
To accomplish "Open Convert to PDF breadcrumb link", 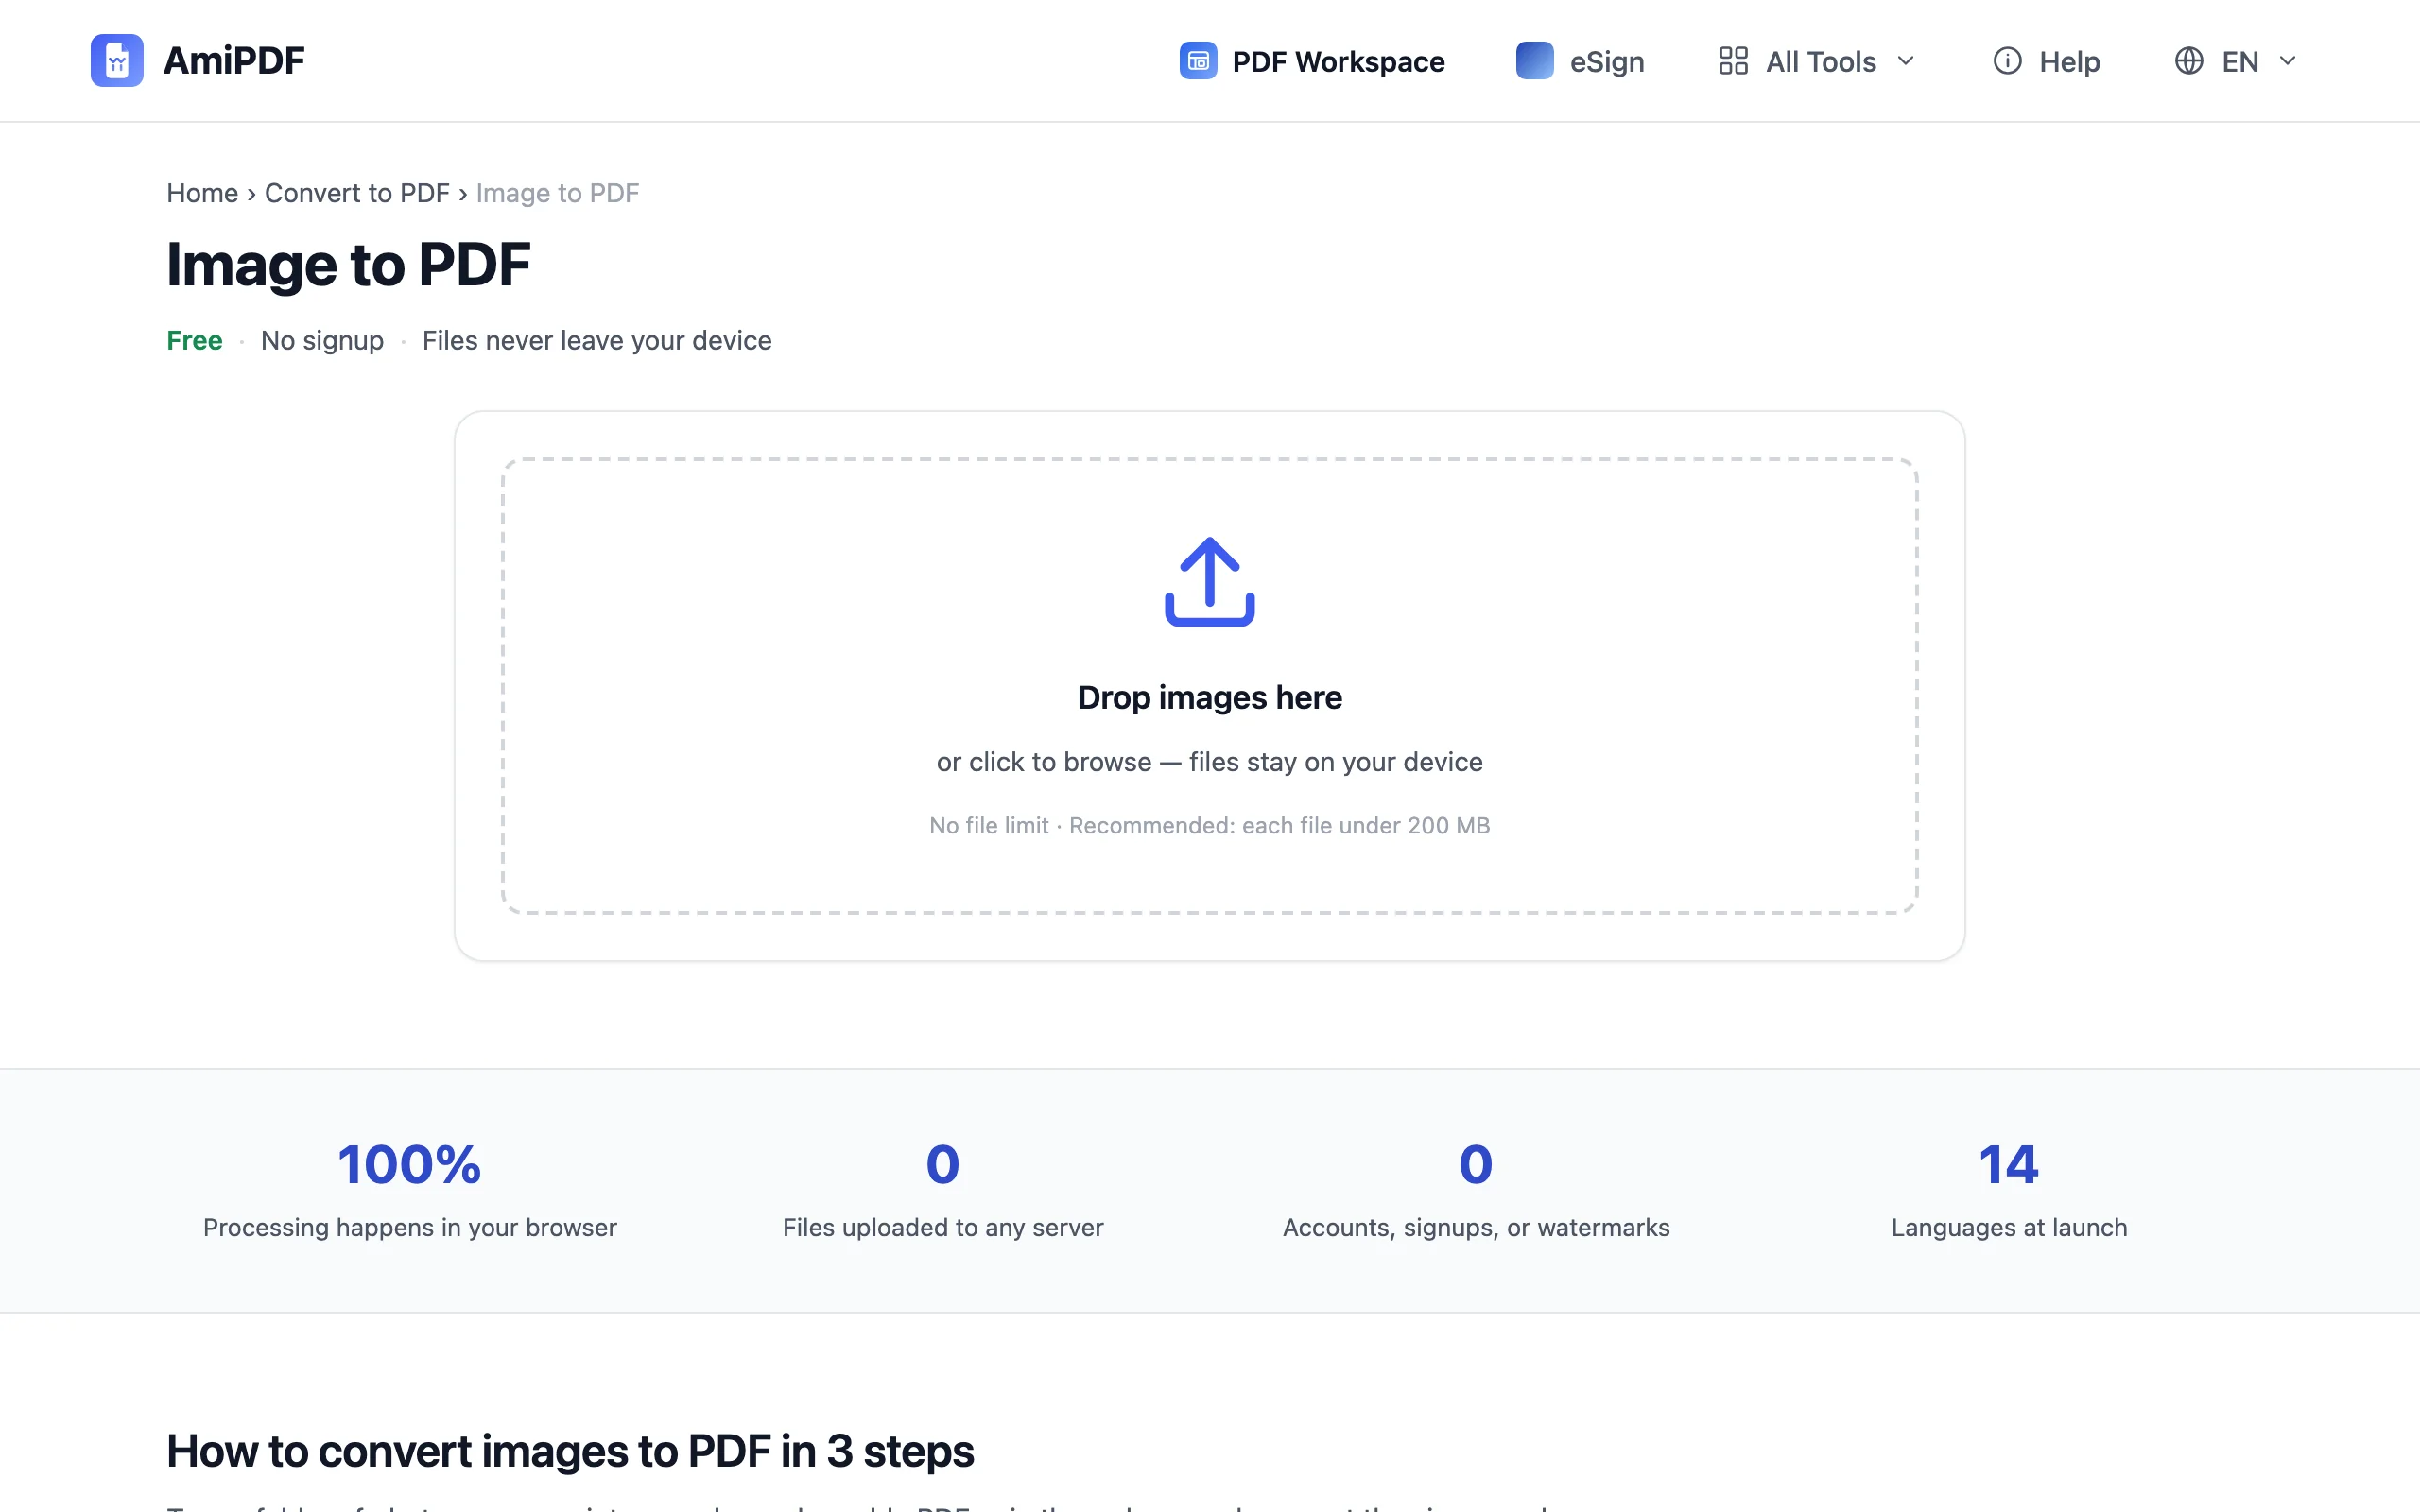I will tap(357, 193).
